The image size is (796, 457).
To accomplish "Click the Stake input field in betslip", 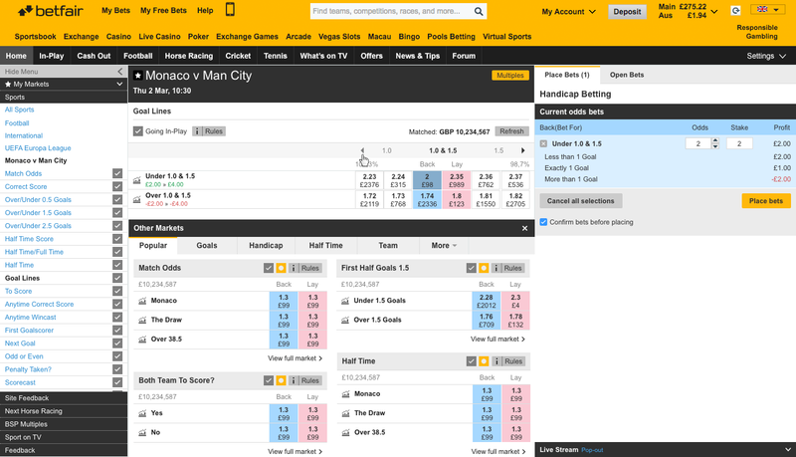I will coord(739,144).
